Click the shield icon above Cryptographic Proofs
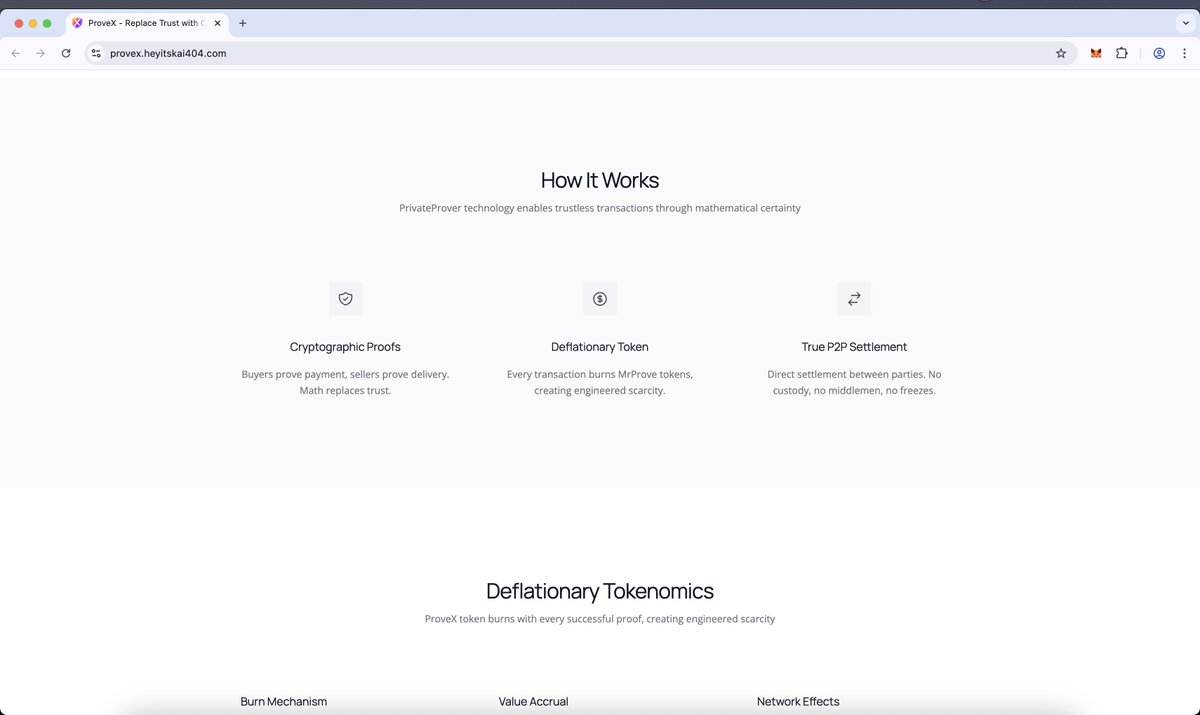Screen dimensions: 1200x715 (x=345, y=299)
